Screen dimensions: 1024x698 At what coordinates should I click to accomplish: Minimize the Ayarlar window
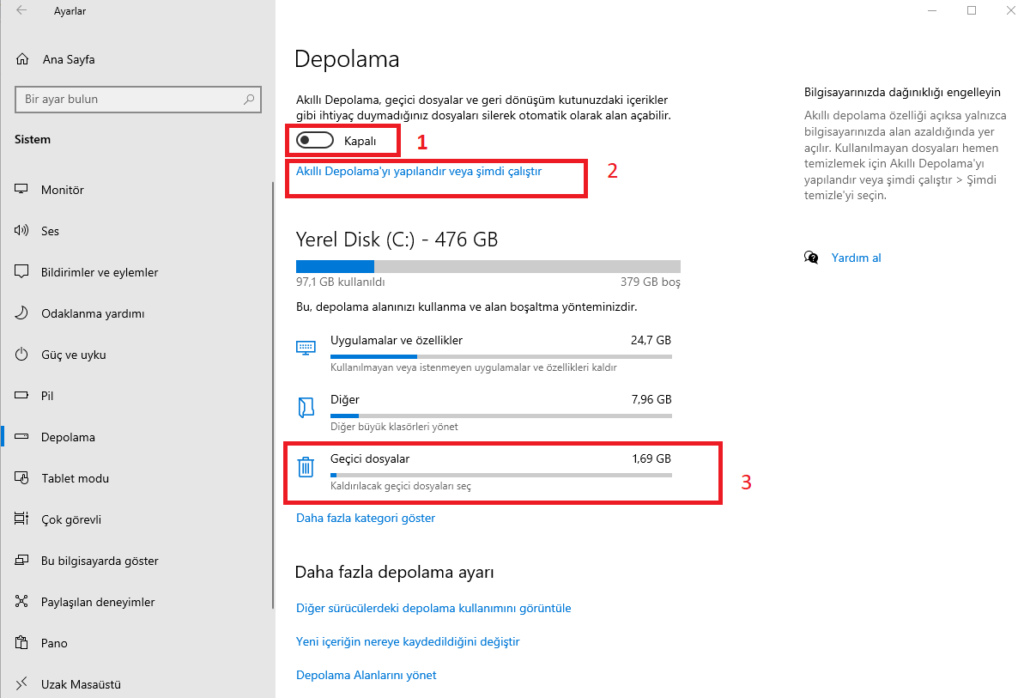932,10
